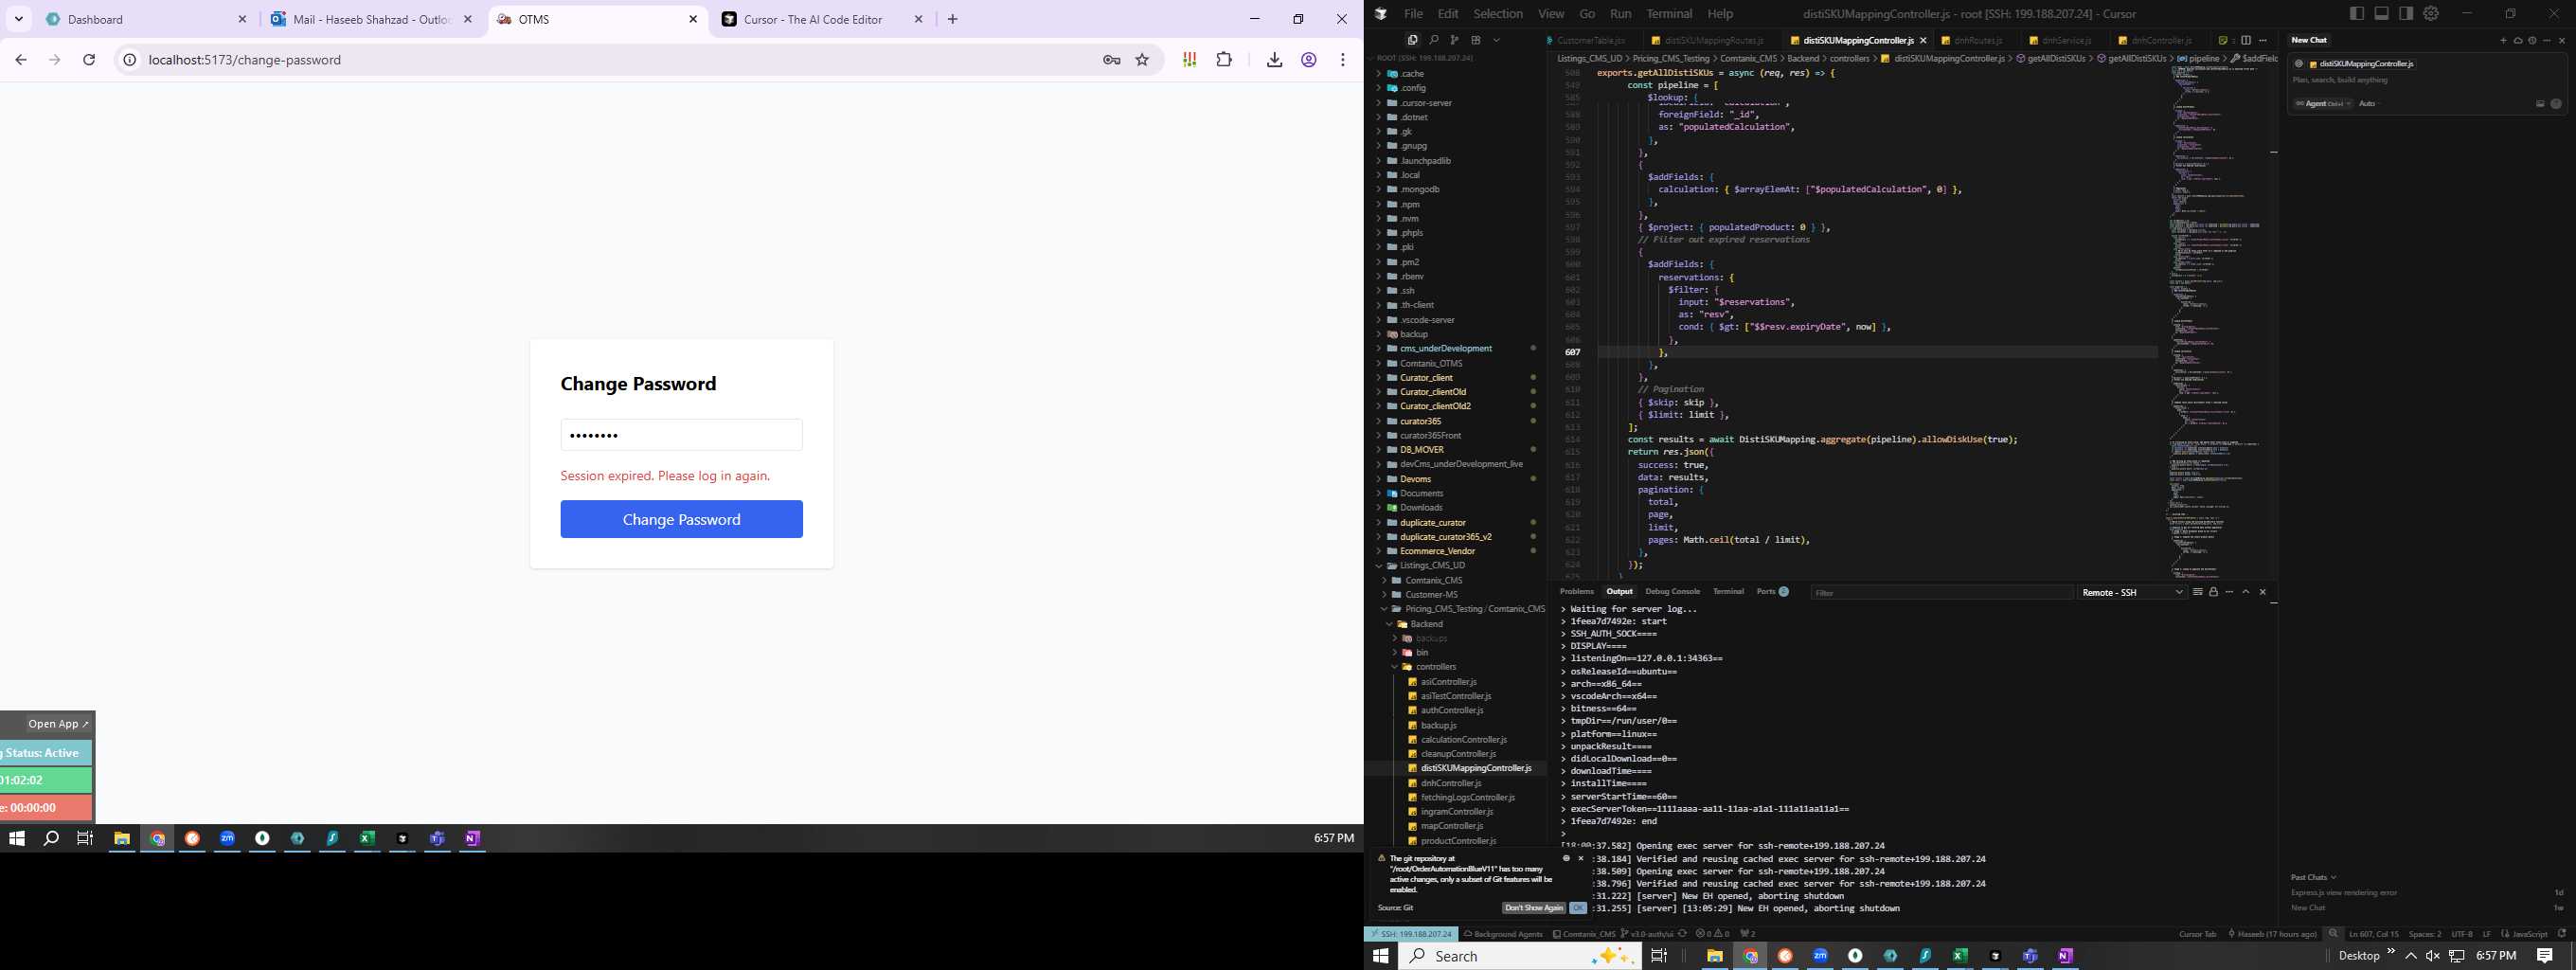Viewport: 2576px width, 970px height.
Task: Click the blue Change Password button
Action: 681,519
